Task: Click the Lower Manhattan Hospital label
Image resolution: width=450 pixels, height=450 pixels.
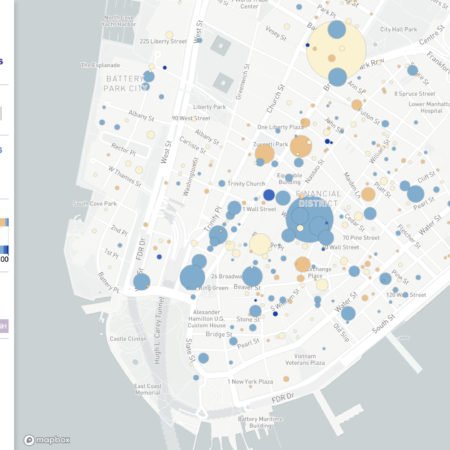Action: pos(430,107)
